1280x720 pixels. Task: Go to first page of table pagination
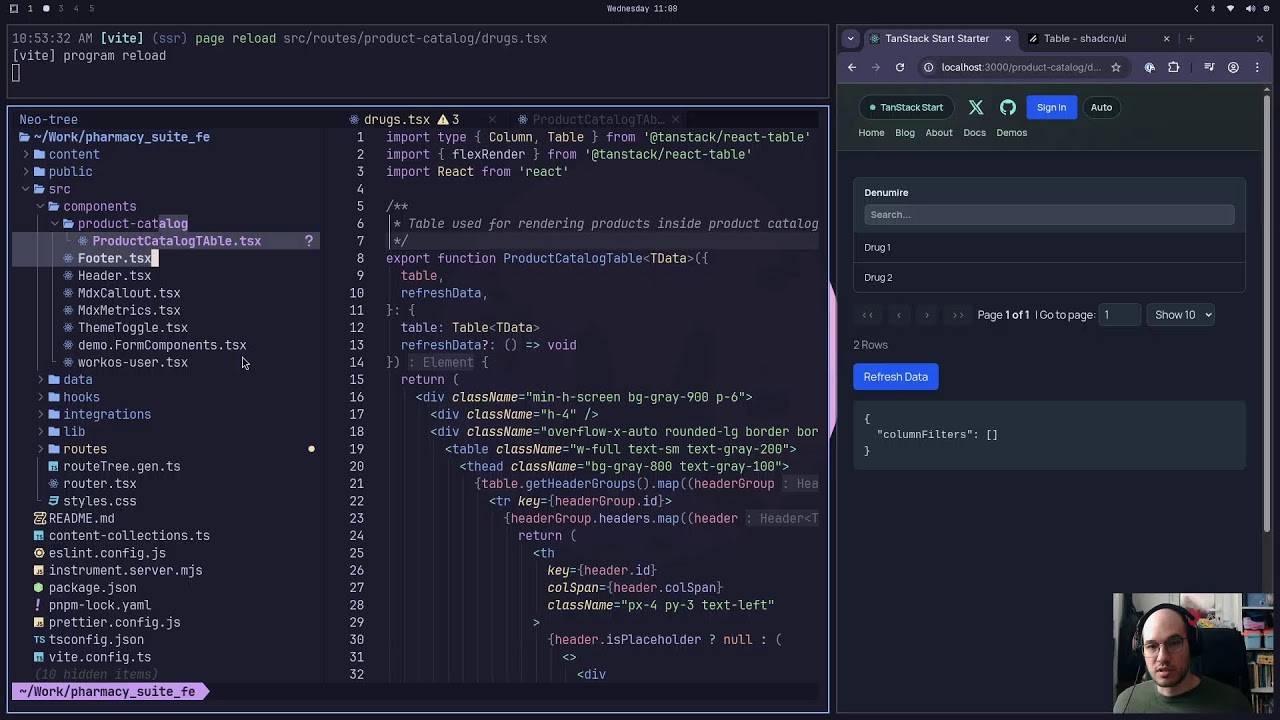pos(867,315)
